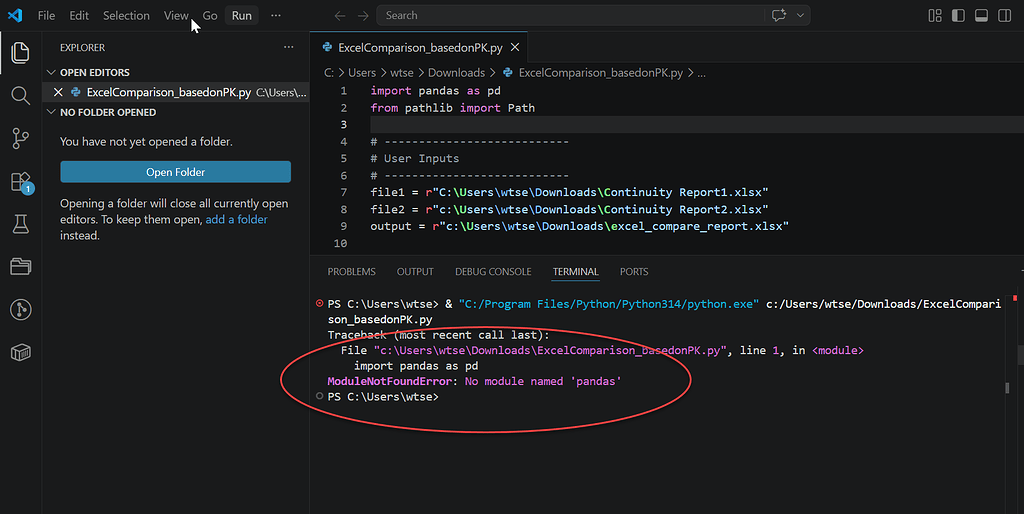Click the VS Code logo icon
Viewport: 1024px width, 514px height.
pos(15,15)
